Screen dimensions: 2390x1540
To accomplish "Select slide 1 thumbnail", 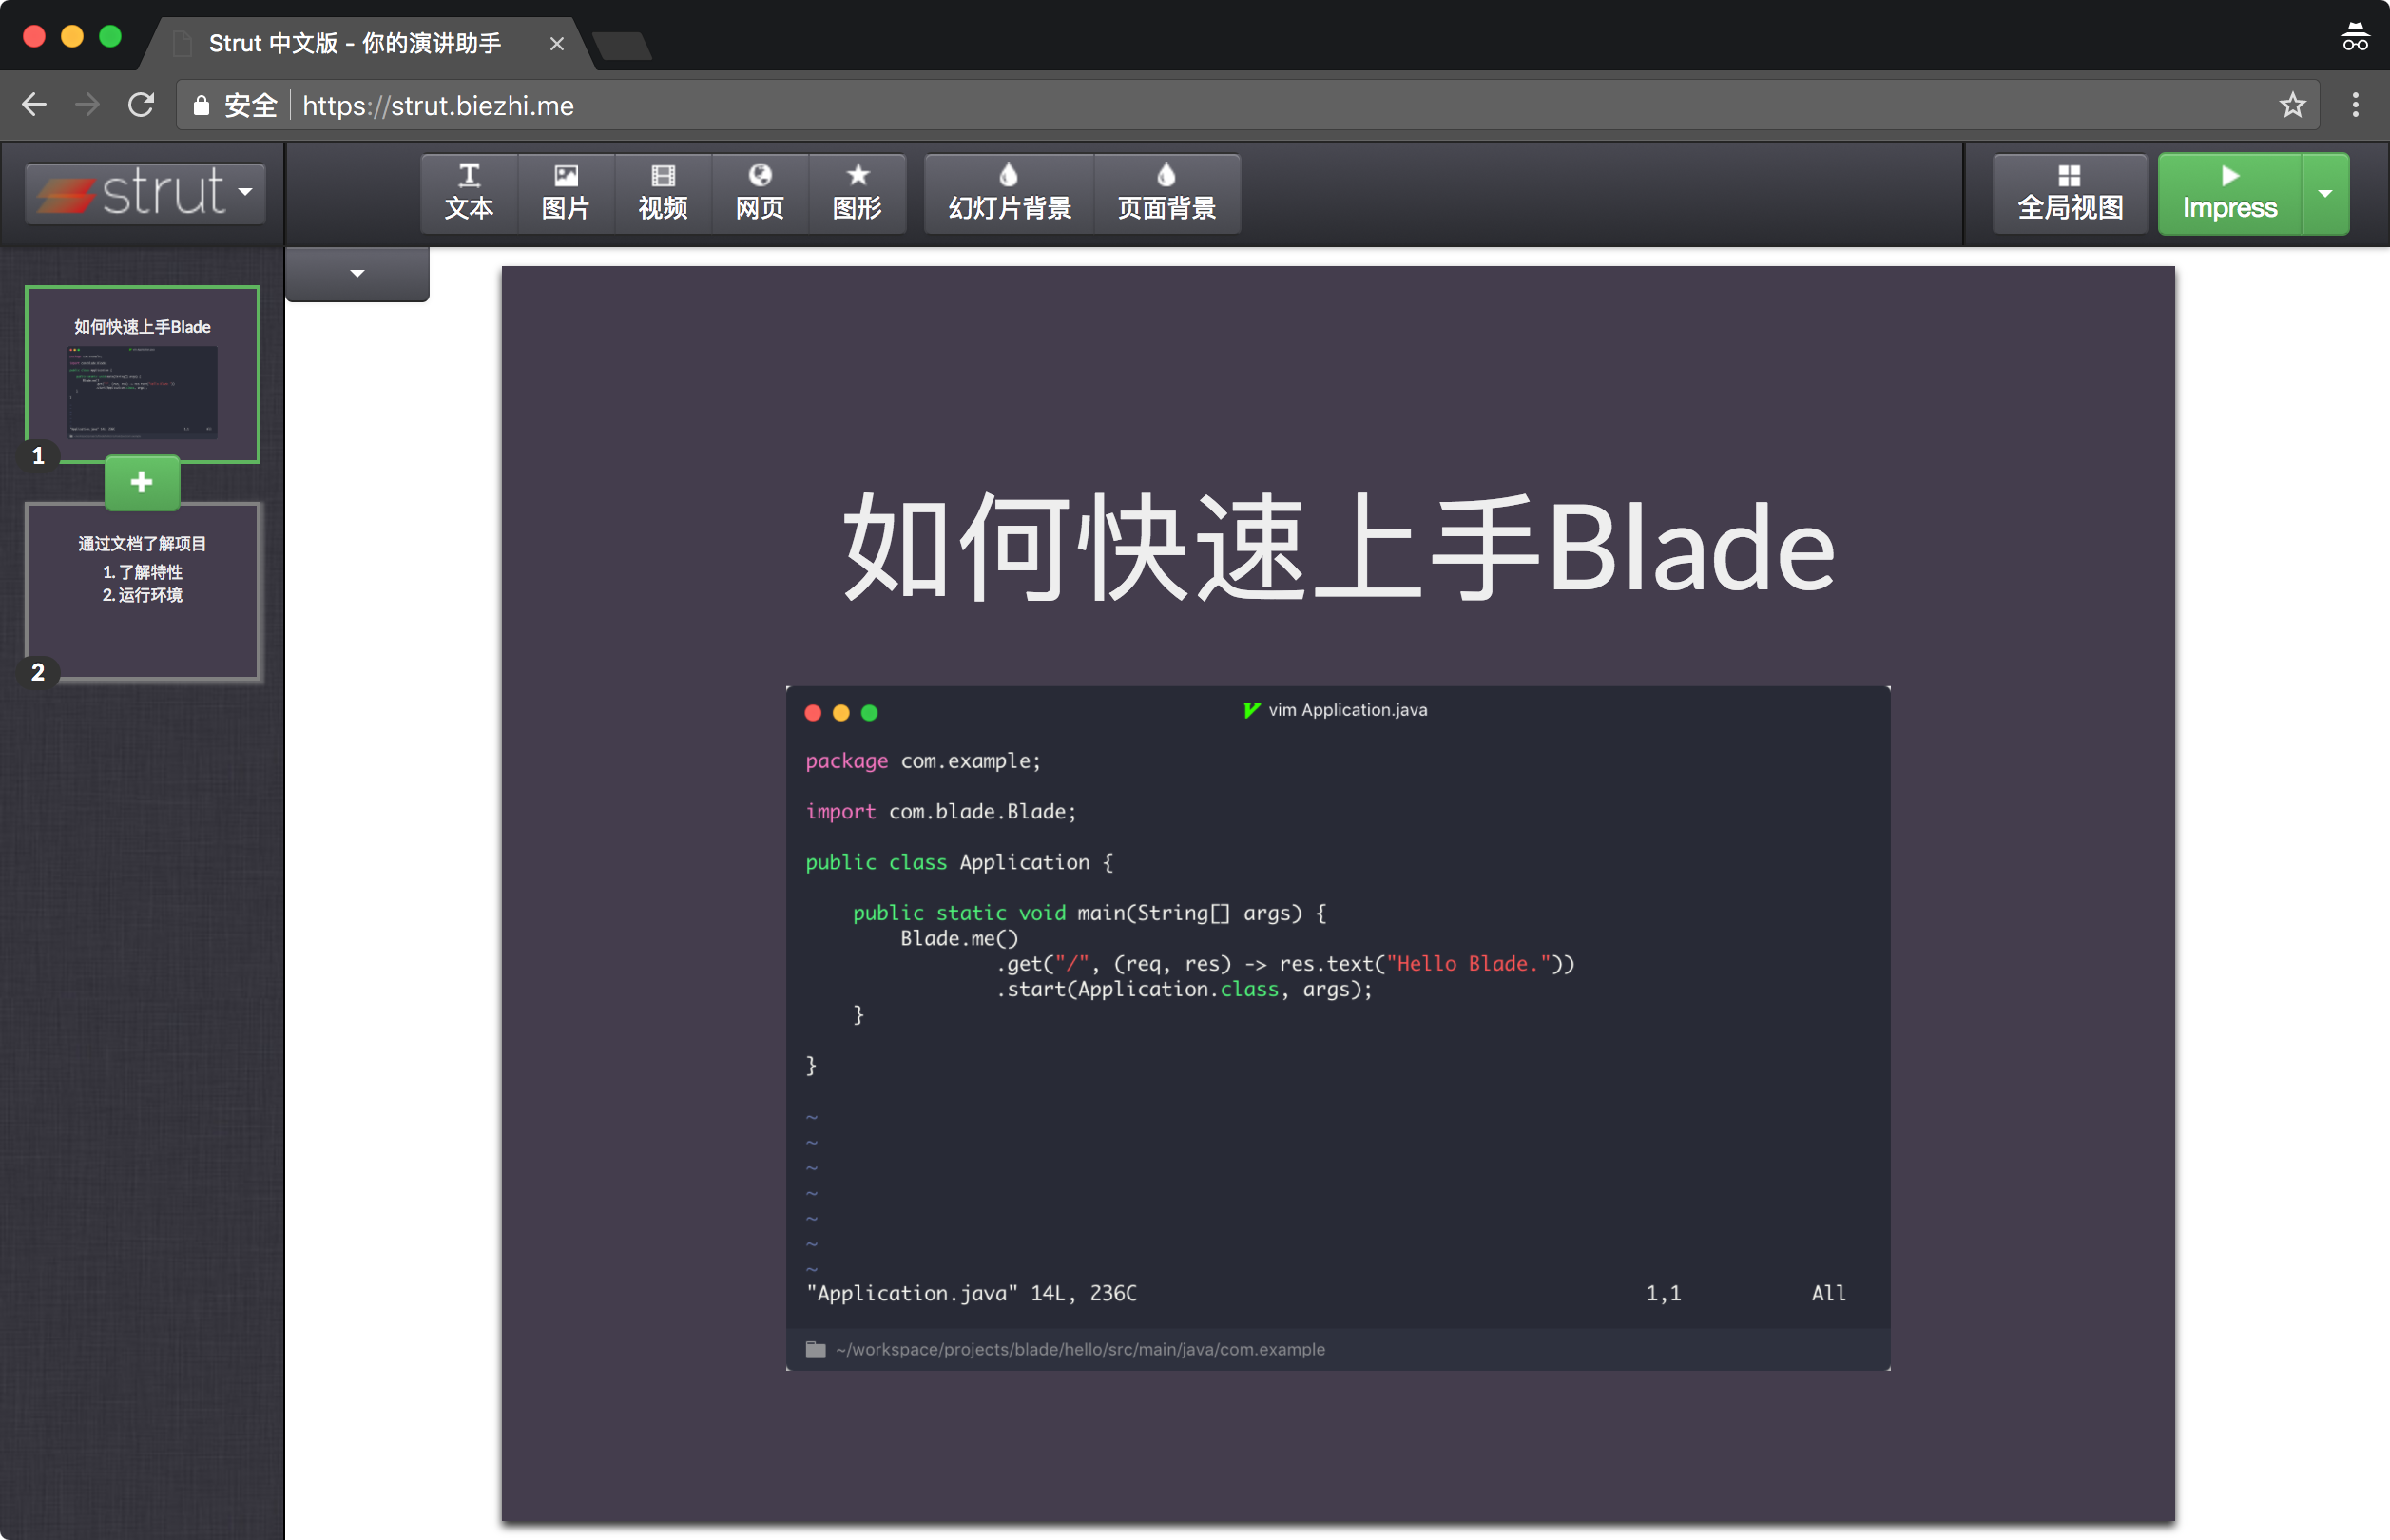I will coord(142,375).
